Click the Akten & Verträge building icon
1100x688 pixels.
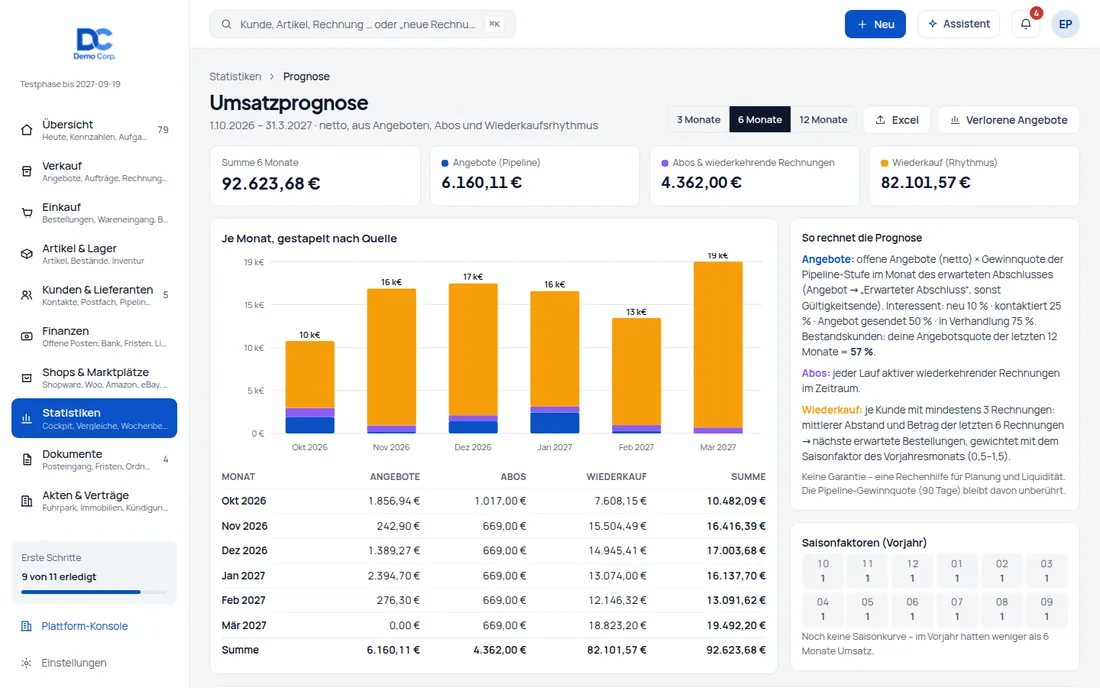pyautogui.click(x=27, y=501)
